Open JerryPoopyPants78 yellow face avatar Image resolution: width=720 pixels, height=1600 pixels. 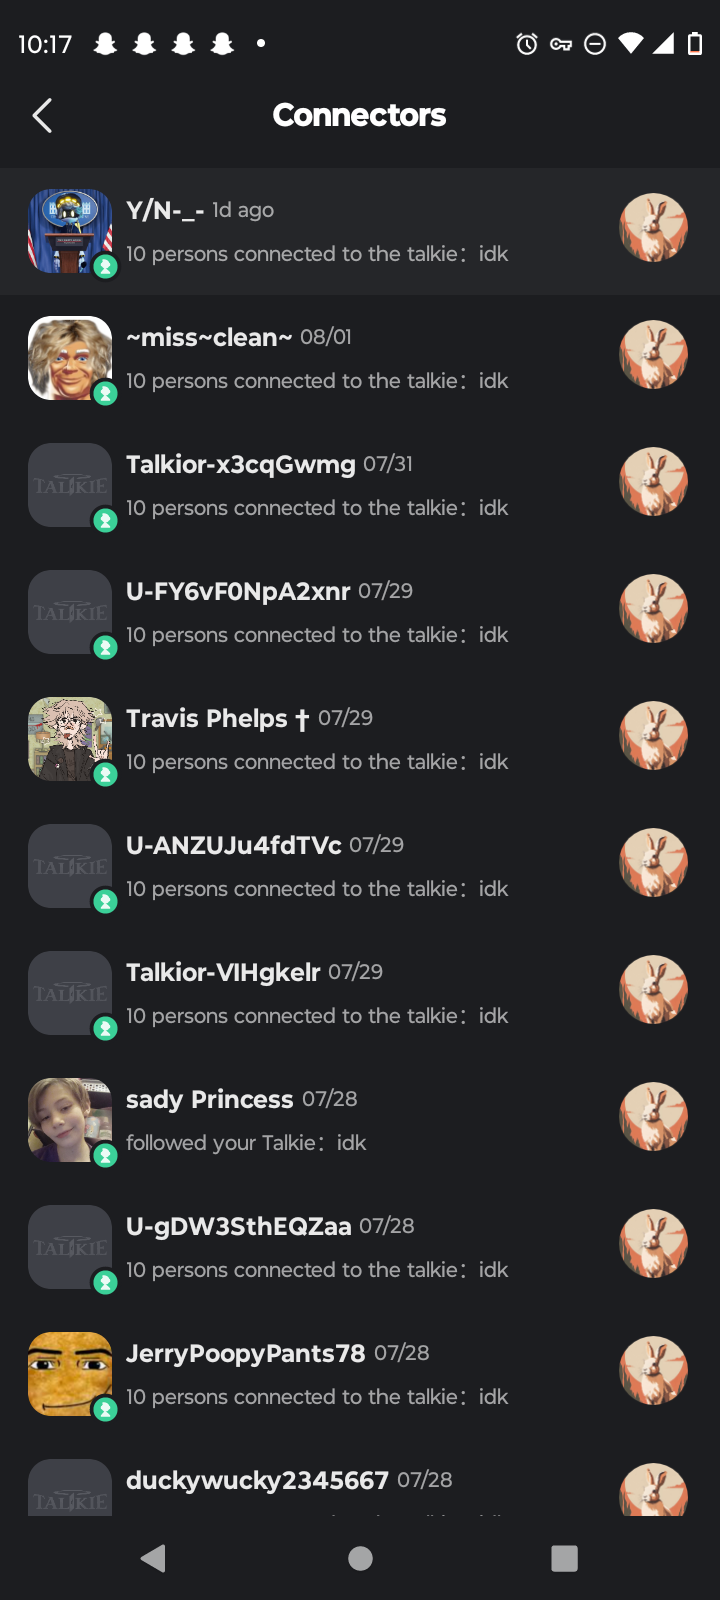click(70, 1374)
